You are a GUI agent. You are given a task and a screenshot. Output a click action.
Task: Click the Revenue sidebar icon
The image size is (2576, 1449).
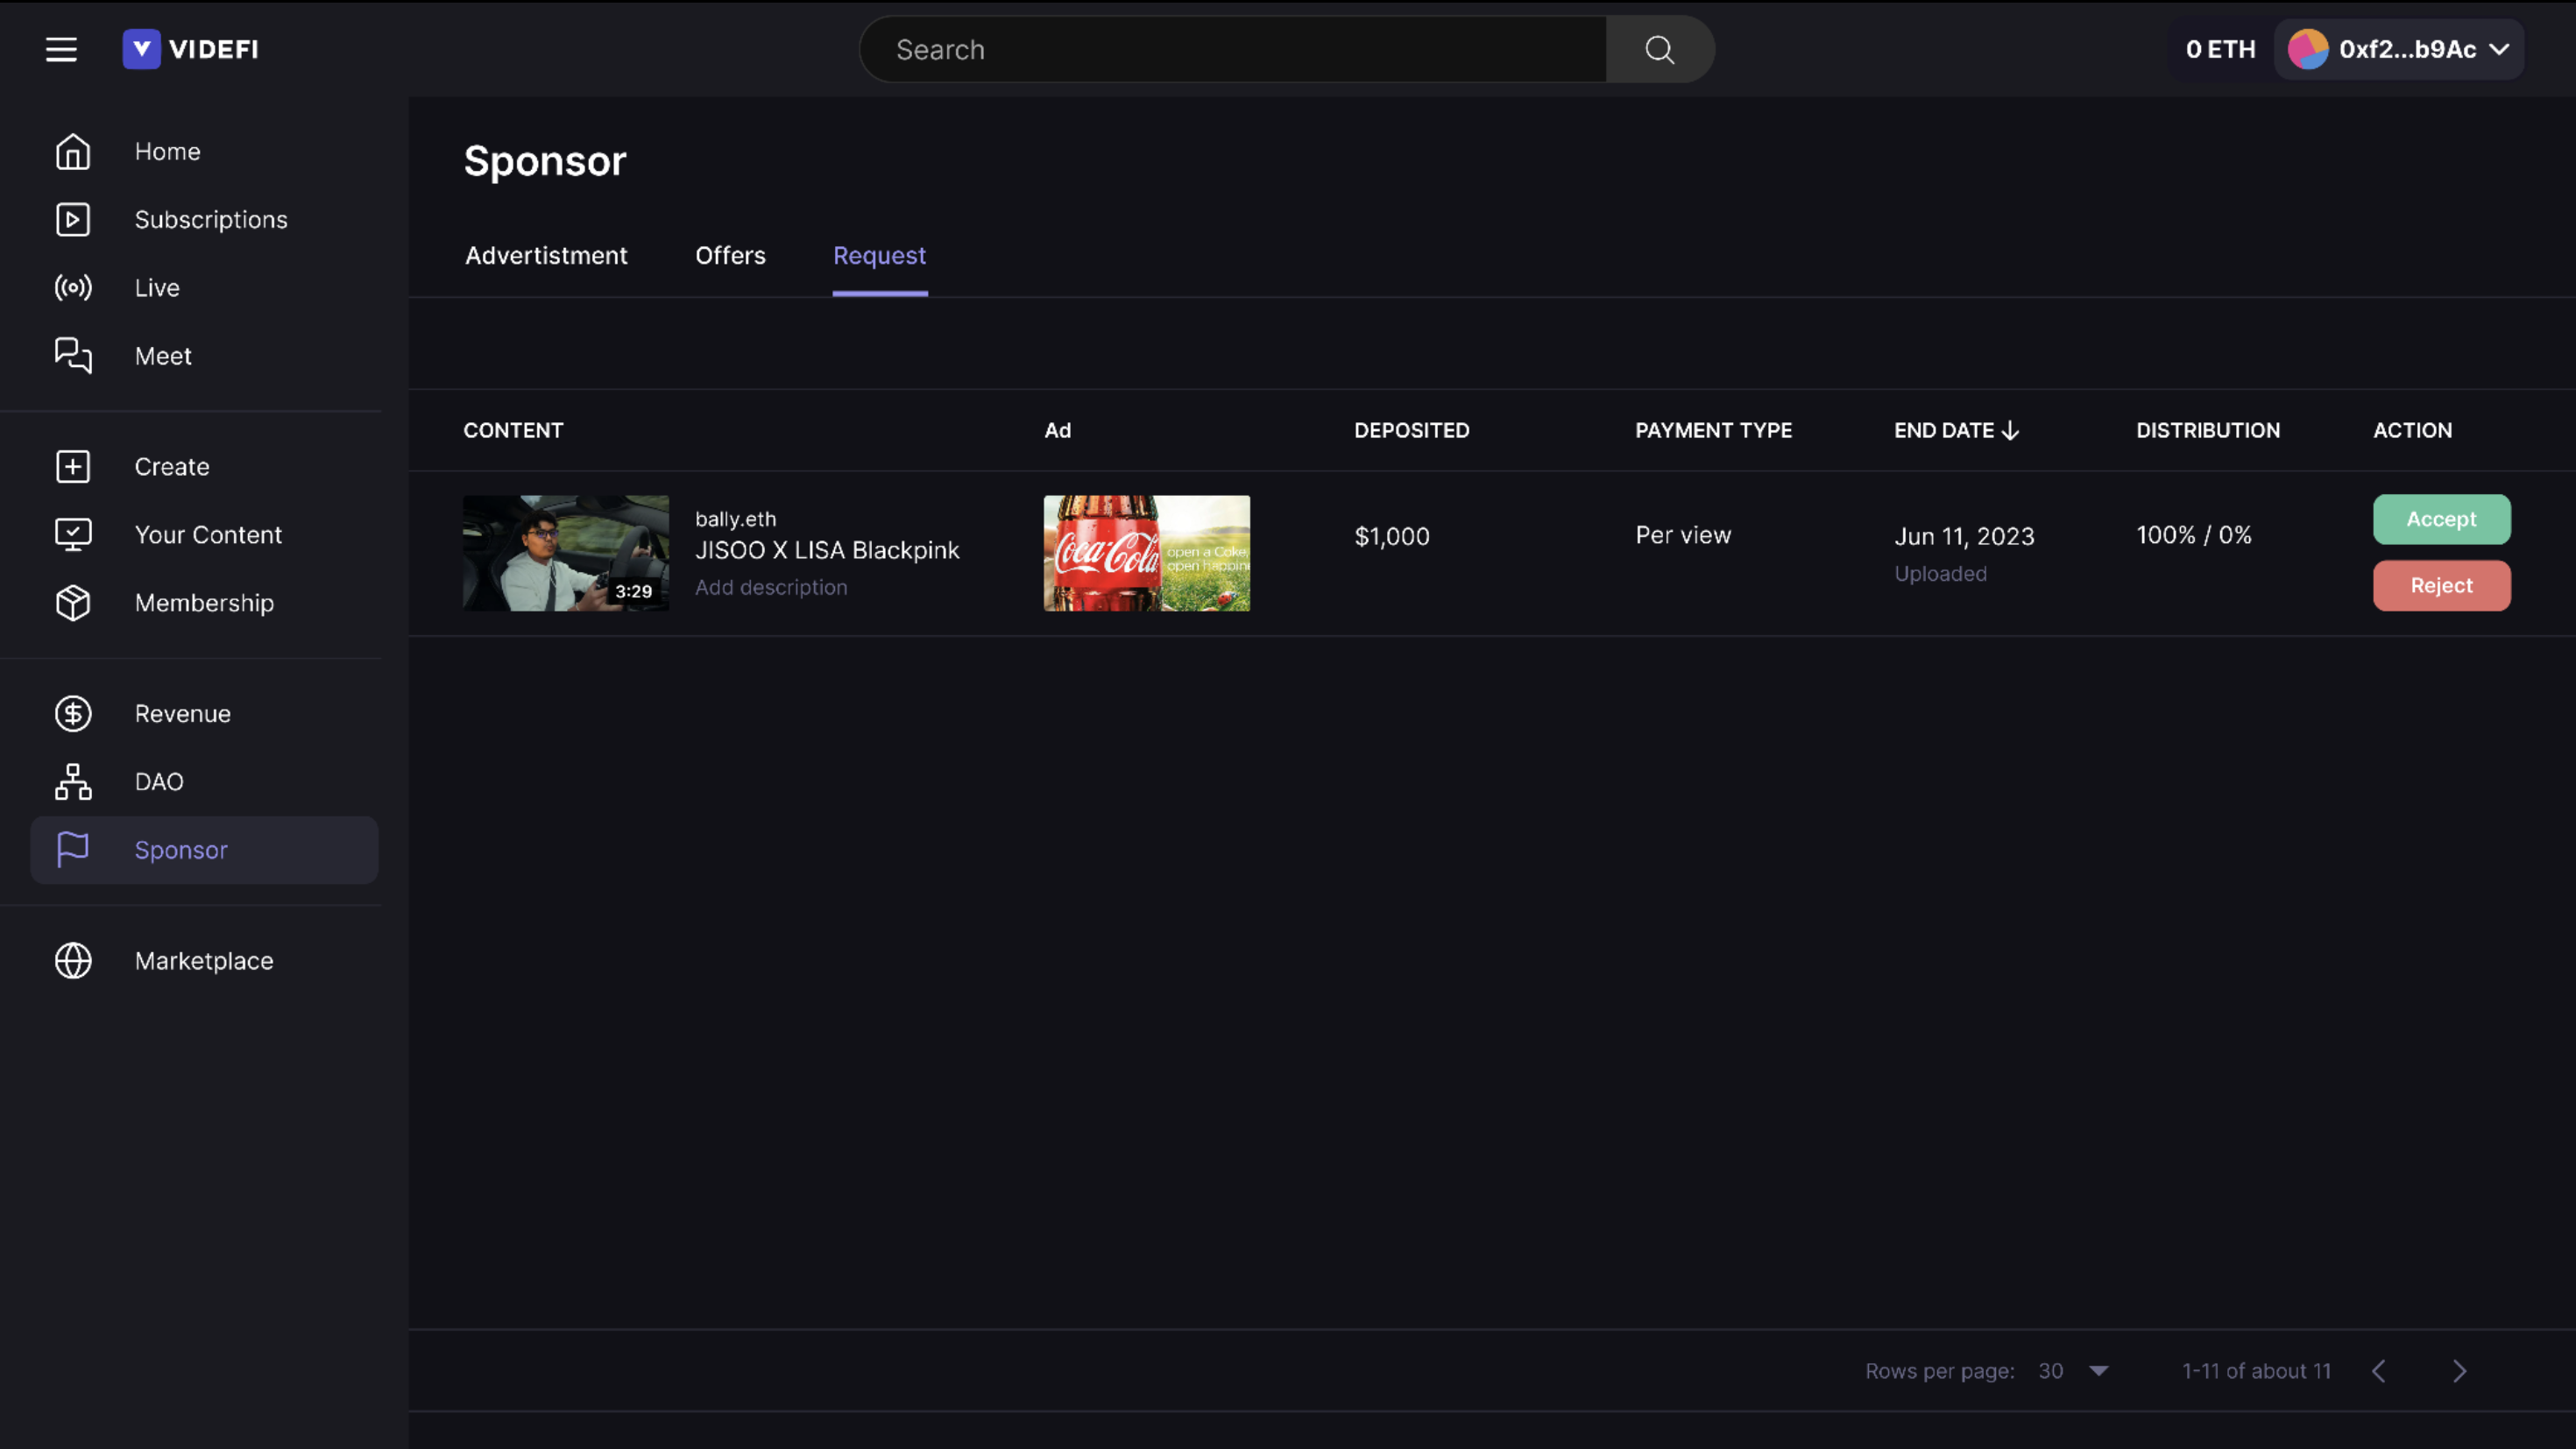point(71,713)
